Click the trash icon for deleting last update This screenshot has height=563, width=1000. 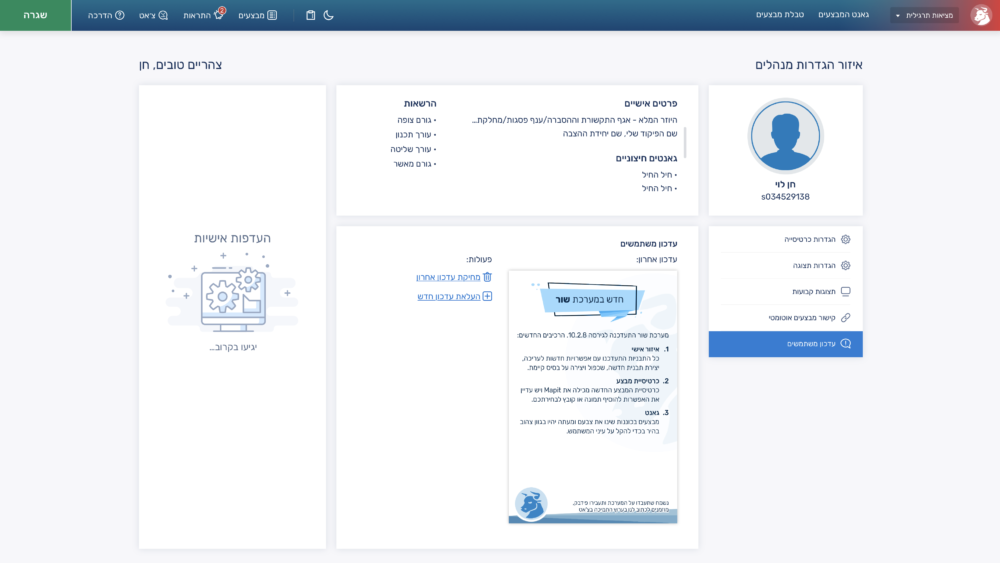[488, 277]
